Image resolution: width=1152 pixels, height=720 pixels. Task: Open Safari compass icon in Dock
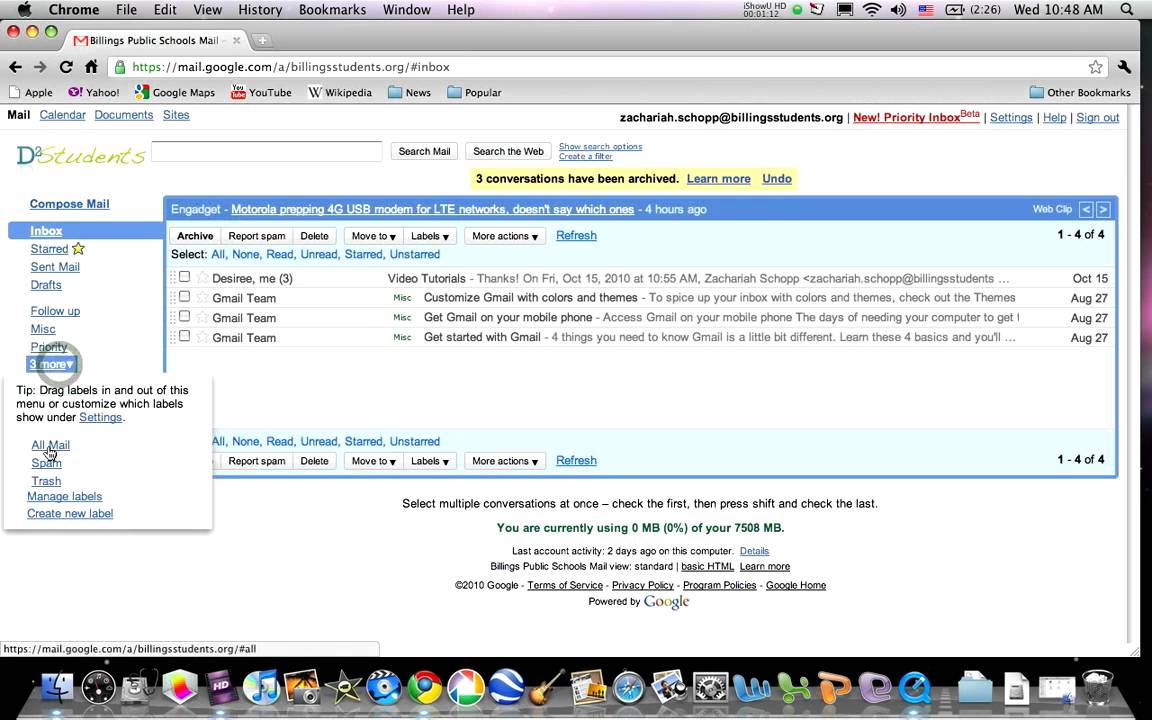pos(629,688)
